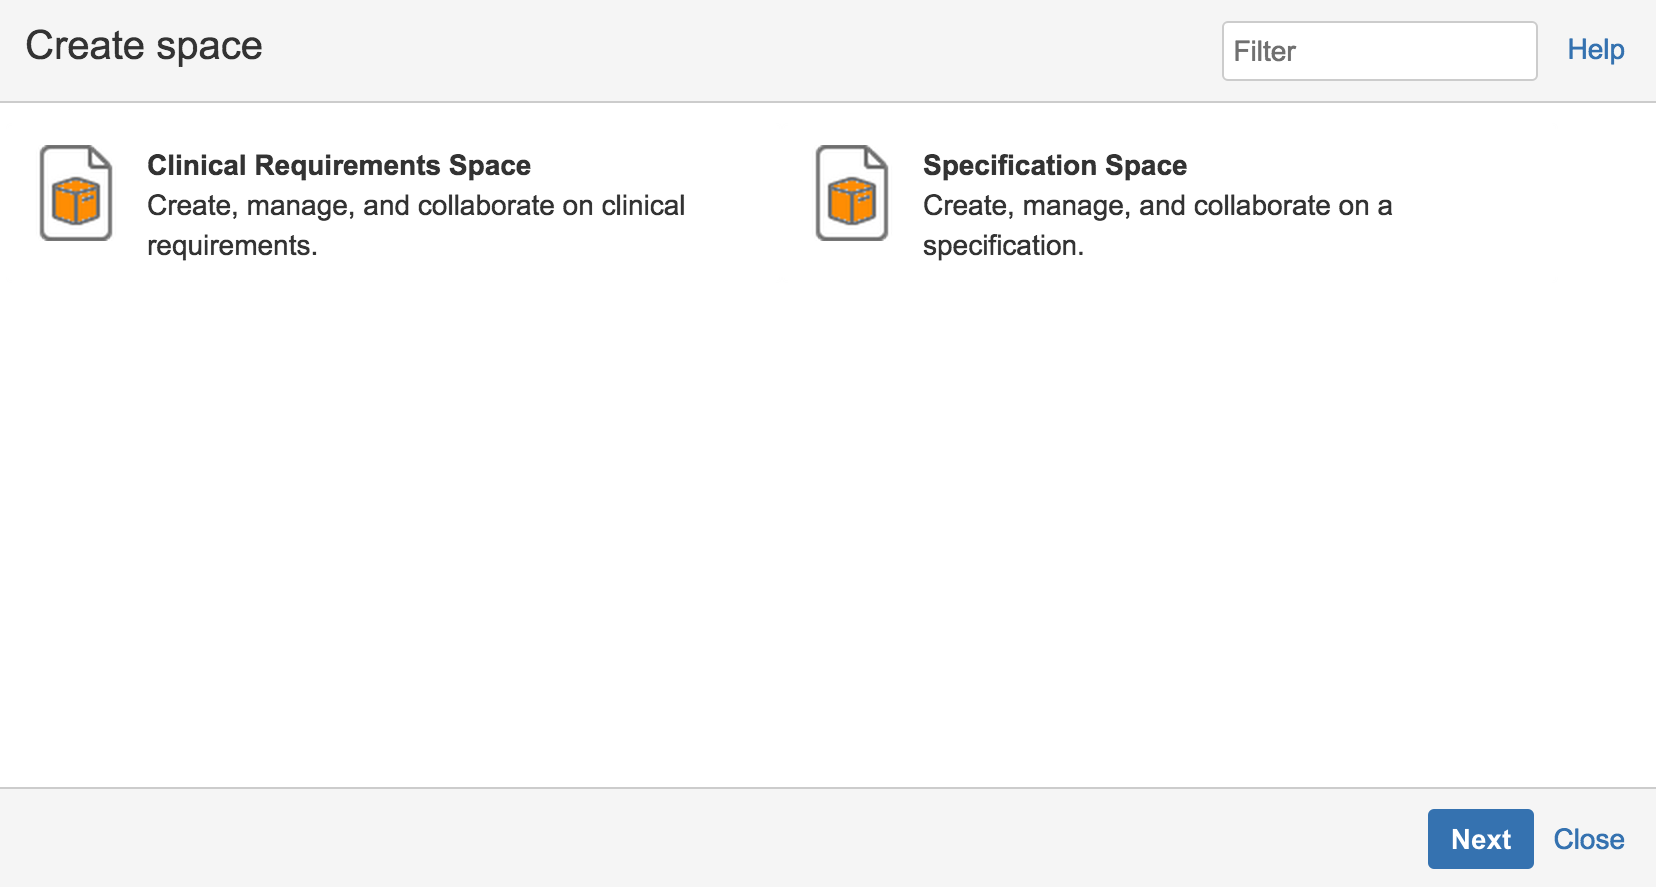Click the orange box in Clinical Requirements icon
This screenshot has width=1656, height=887.
(76, 202)
